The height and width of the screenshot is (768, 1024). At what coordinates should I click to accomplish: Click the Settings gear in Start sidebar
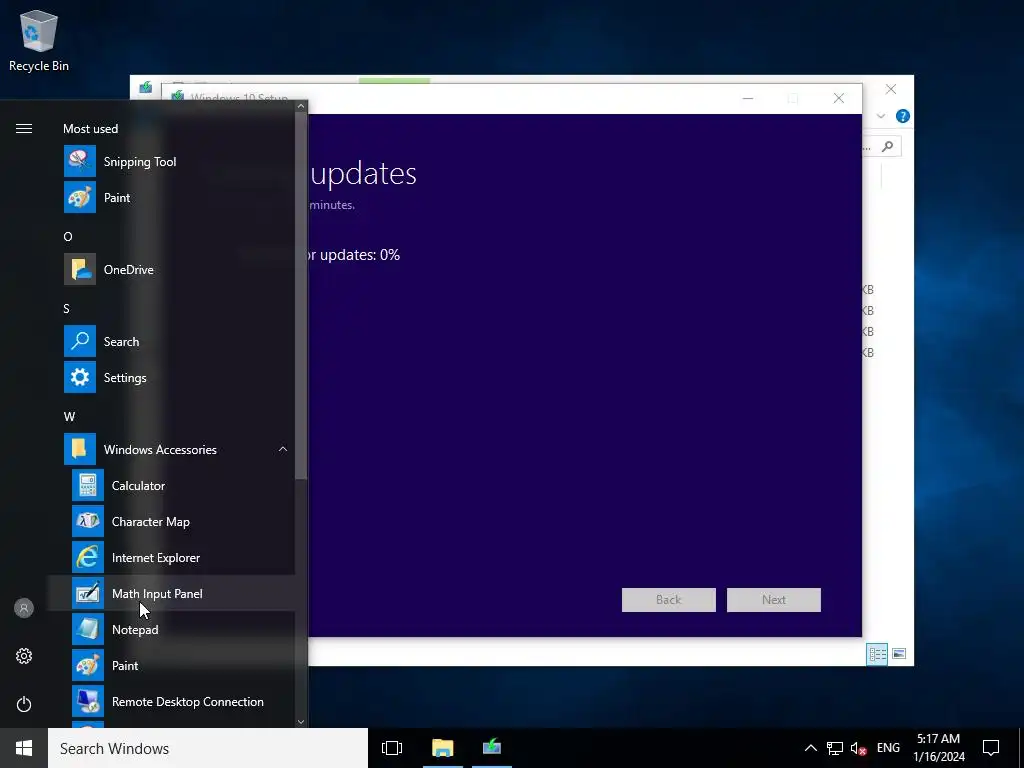24,656
